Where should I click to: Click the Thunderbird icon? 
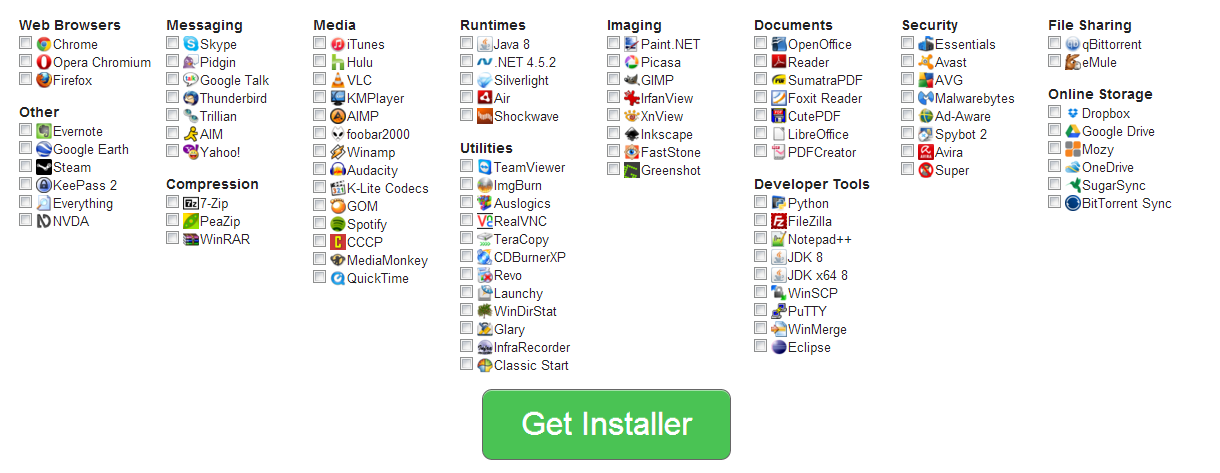[x=191, y=98]
